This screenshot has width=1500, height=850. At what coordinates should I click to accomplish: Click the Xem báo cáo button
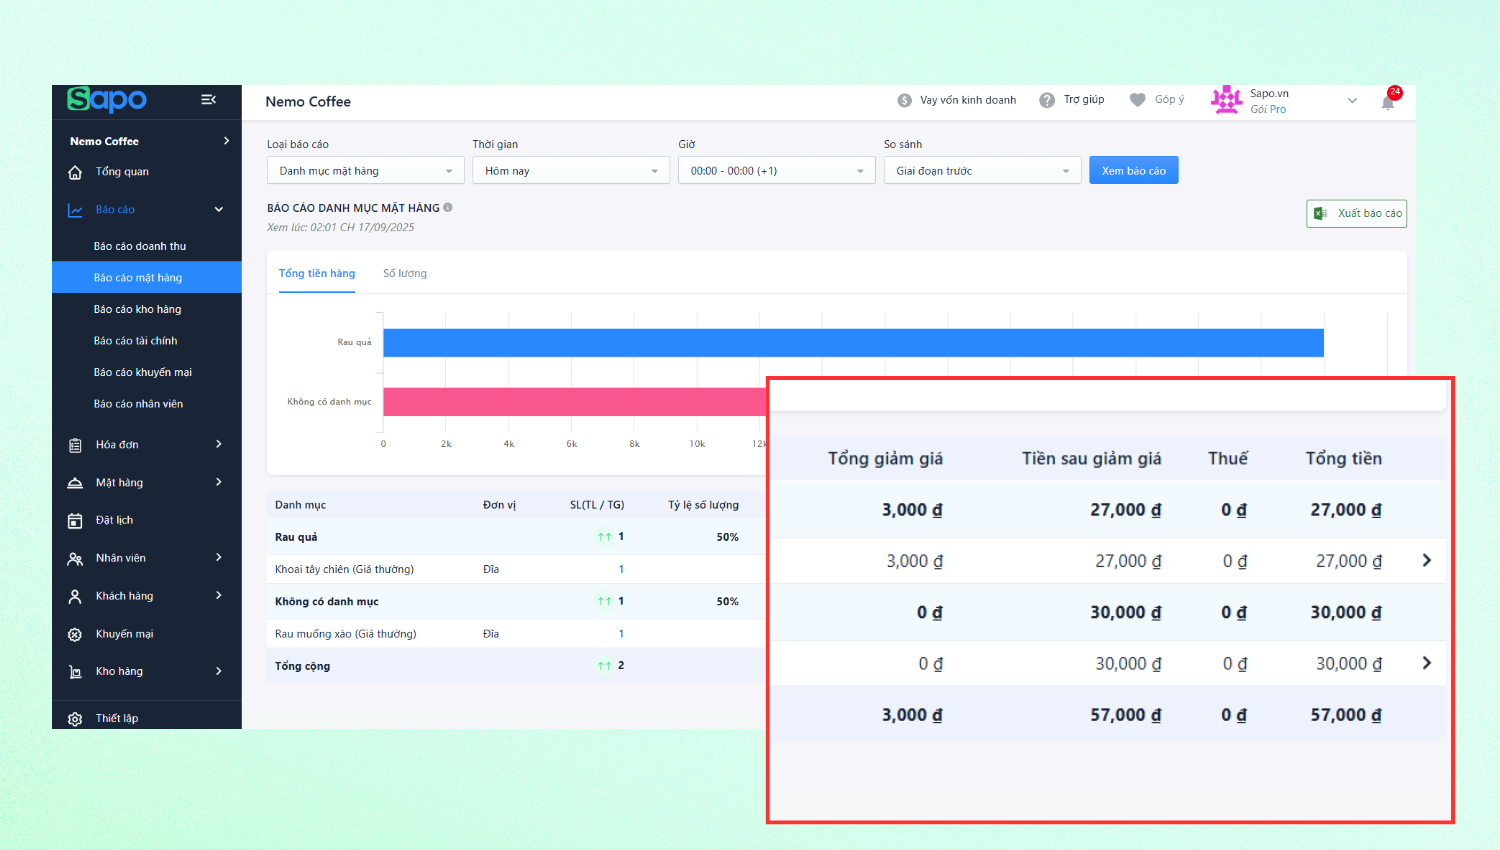point(1133,171)
